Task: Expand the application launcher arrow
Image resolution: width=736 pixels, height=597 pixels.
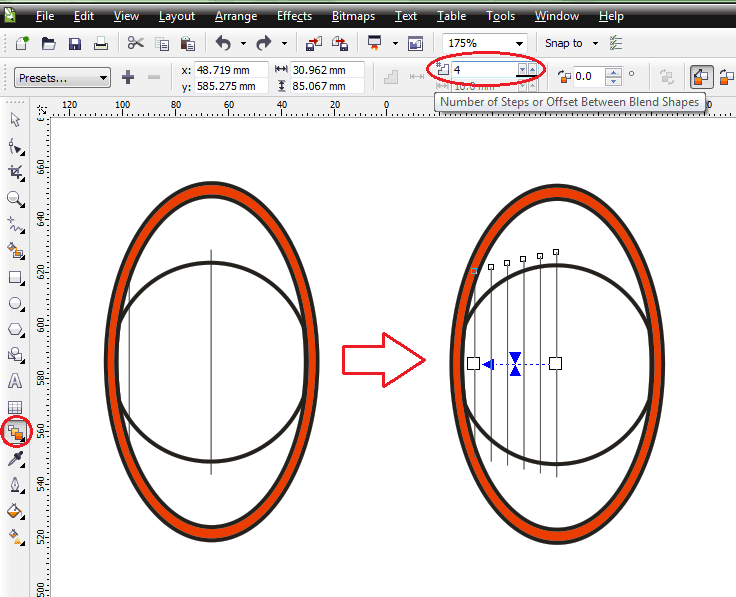Action: 395,44
